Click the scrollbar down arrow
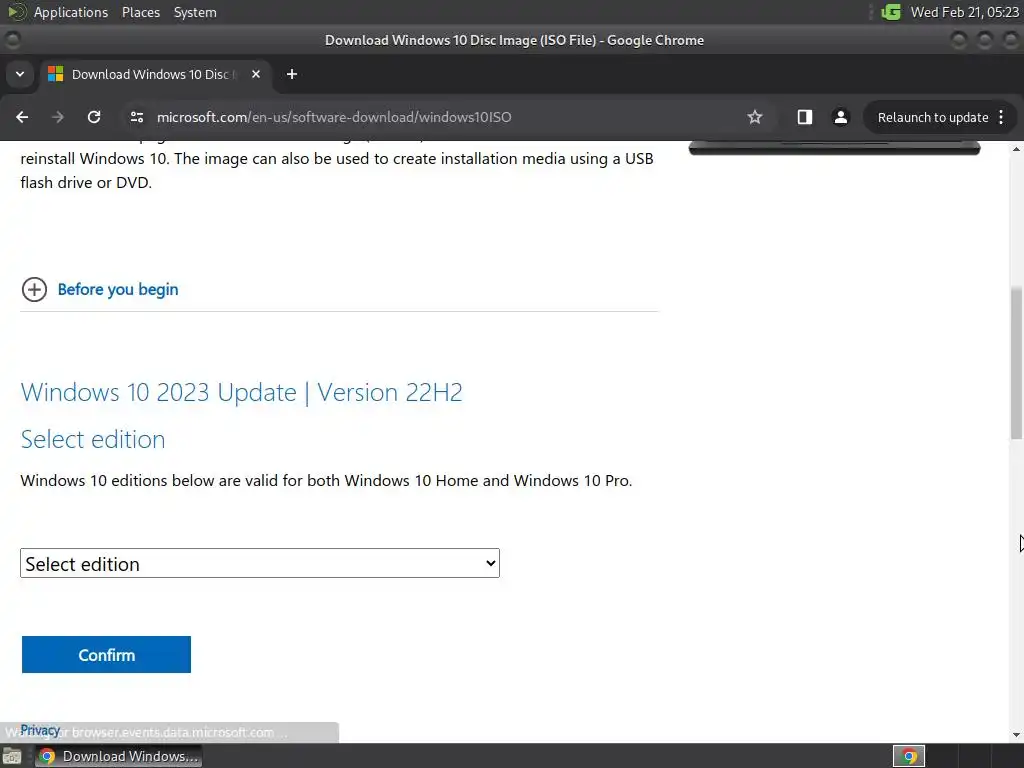The width and height of the screenshot is (1024, 768). pyautogui.click(x=1016, y=735)
